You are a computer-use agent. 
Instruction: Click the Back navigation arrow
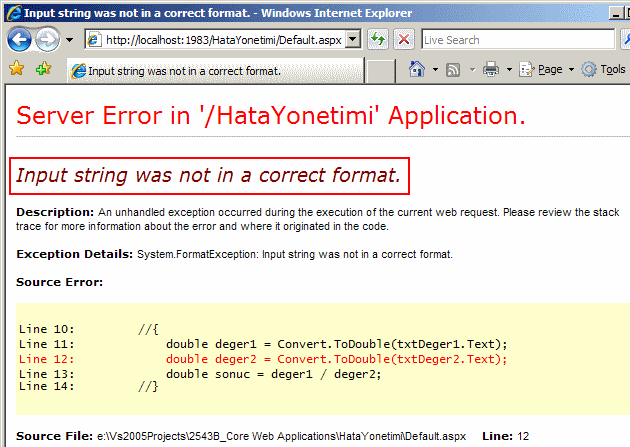point(20,39)
